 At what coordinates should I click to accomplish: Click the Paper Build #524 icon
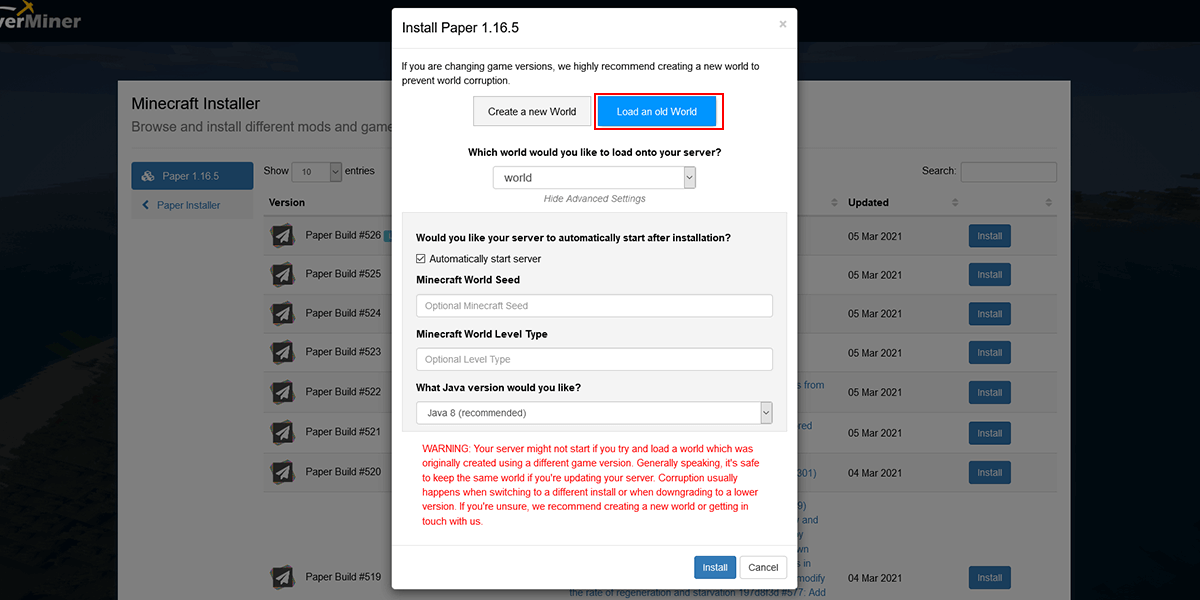(281, 313)
